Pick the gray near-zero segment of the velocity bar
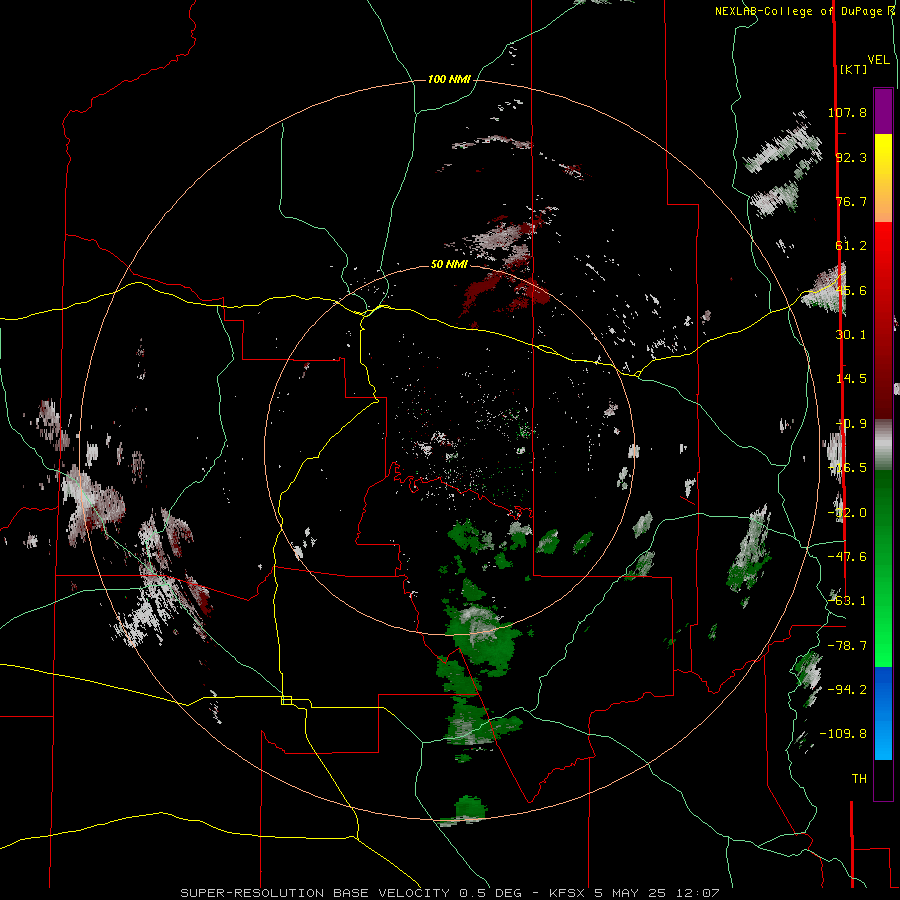Image resolution: width=900 pixels, height=900 pixels. coord(883,445)
